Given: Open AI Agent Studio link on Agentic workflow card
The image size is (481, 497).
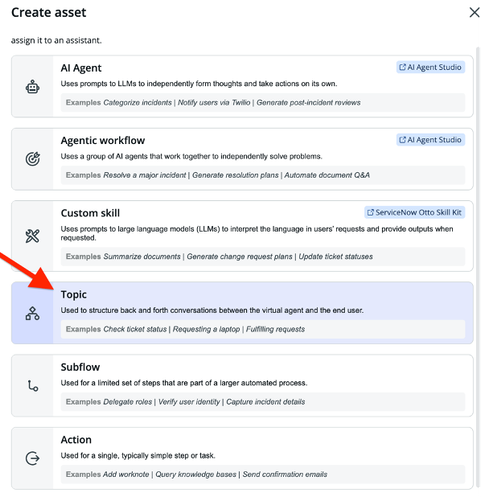Looking at the screenshot, I should click(x=430, y=140).
